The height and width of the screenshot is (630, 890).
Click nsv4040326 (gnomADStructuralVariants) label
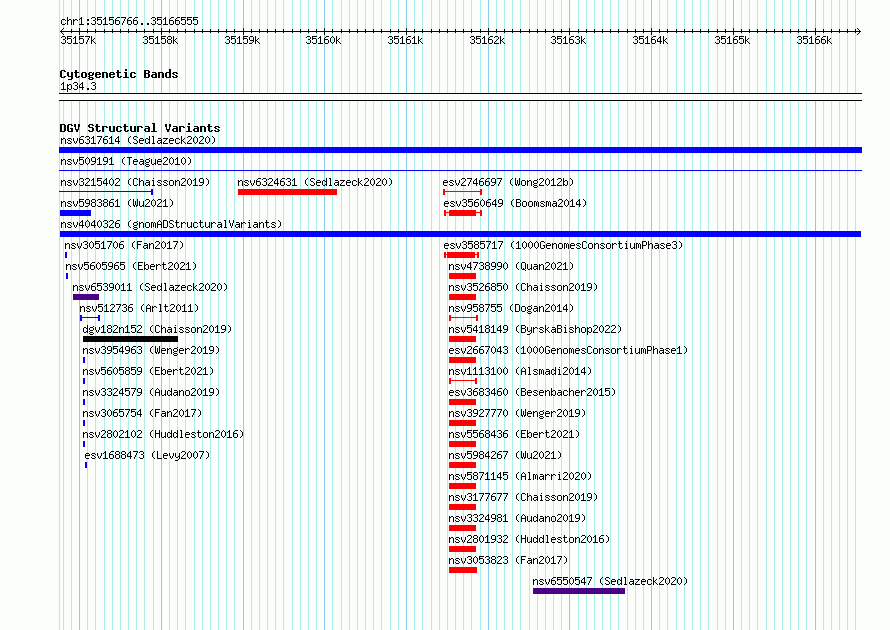[x=171, y=224]
